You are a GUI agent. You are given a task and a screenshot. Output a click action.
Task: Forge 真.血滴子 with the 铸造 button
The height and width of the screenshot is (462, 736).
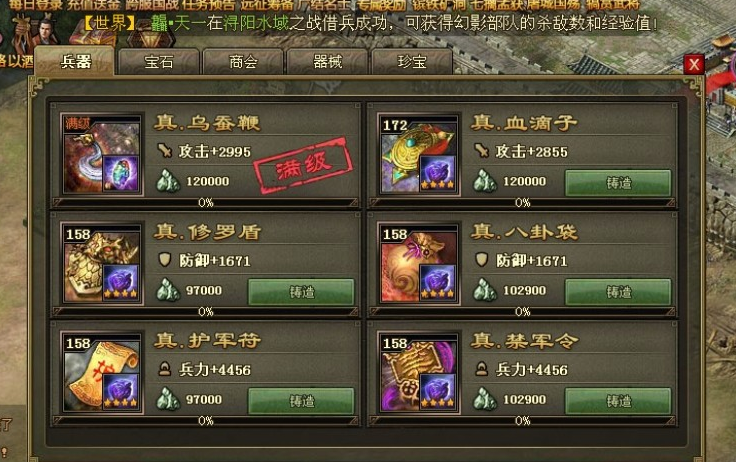[618, 183]
